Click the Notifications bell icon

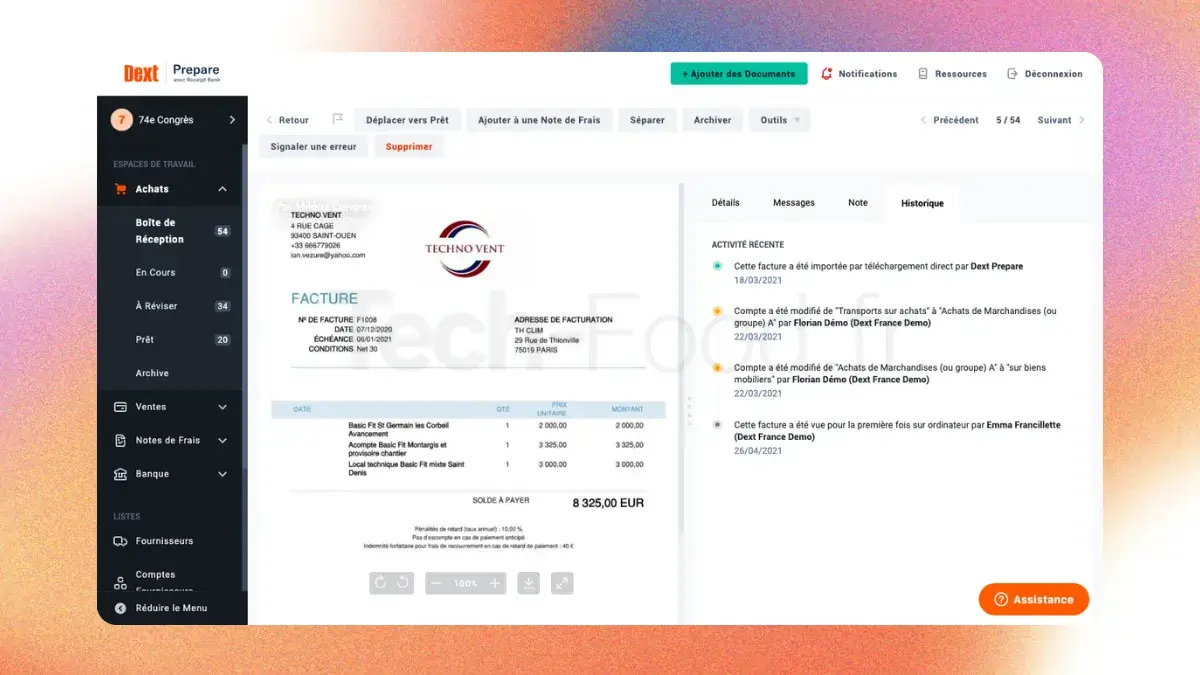point(827,74)
